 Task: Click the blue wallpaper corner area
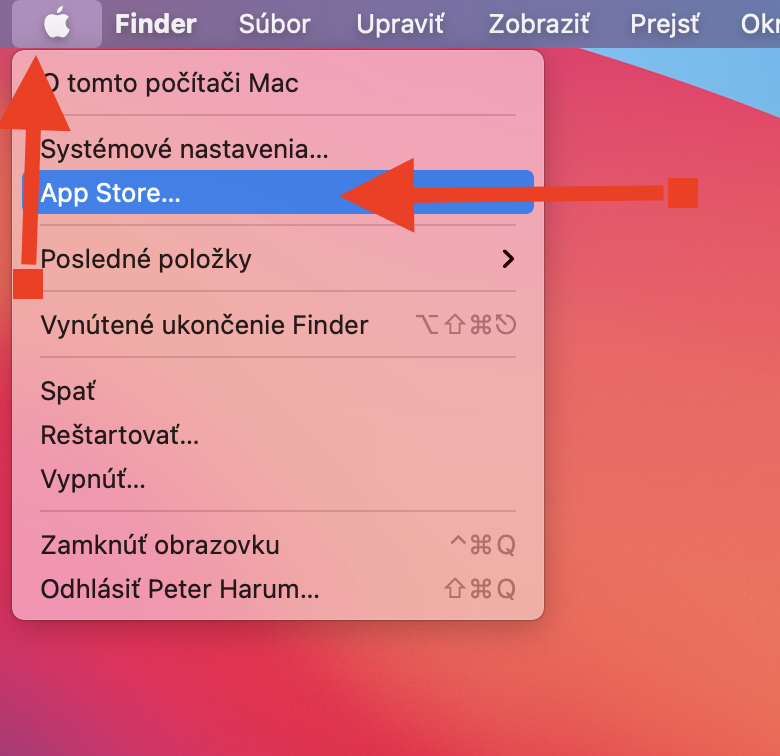740,80
